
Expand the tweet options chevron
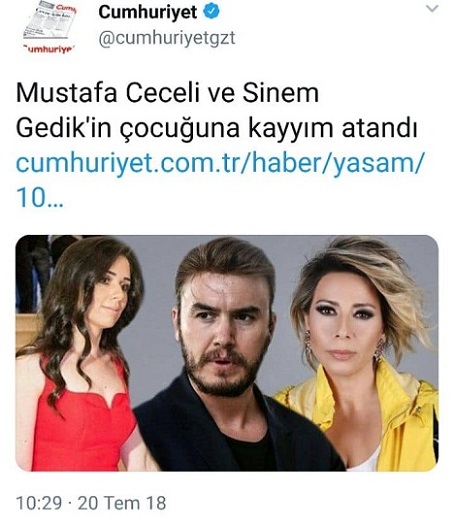432,9
